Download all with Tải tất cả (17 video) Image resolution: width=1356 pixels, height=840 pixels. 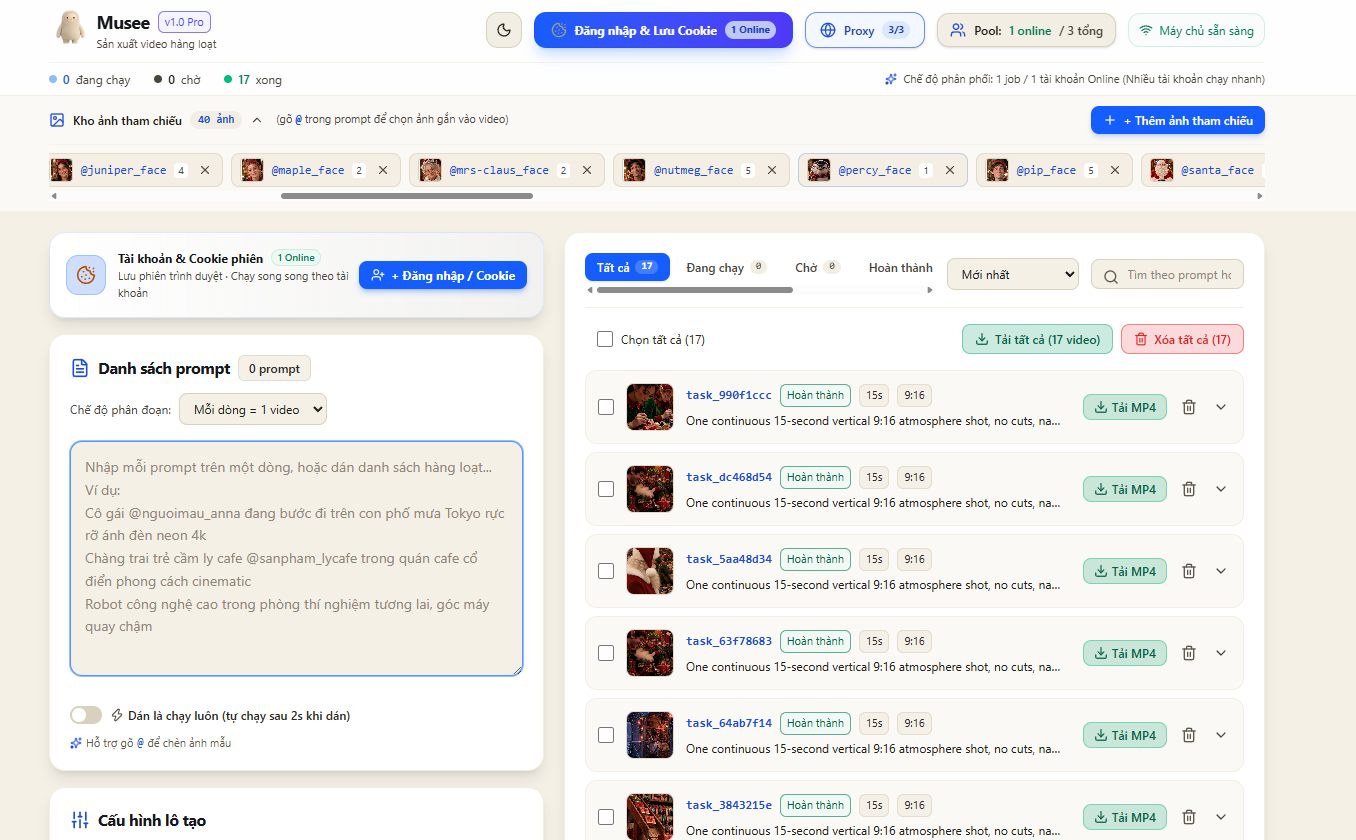(1037, 339)
